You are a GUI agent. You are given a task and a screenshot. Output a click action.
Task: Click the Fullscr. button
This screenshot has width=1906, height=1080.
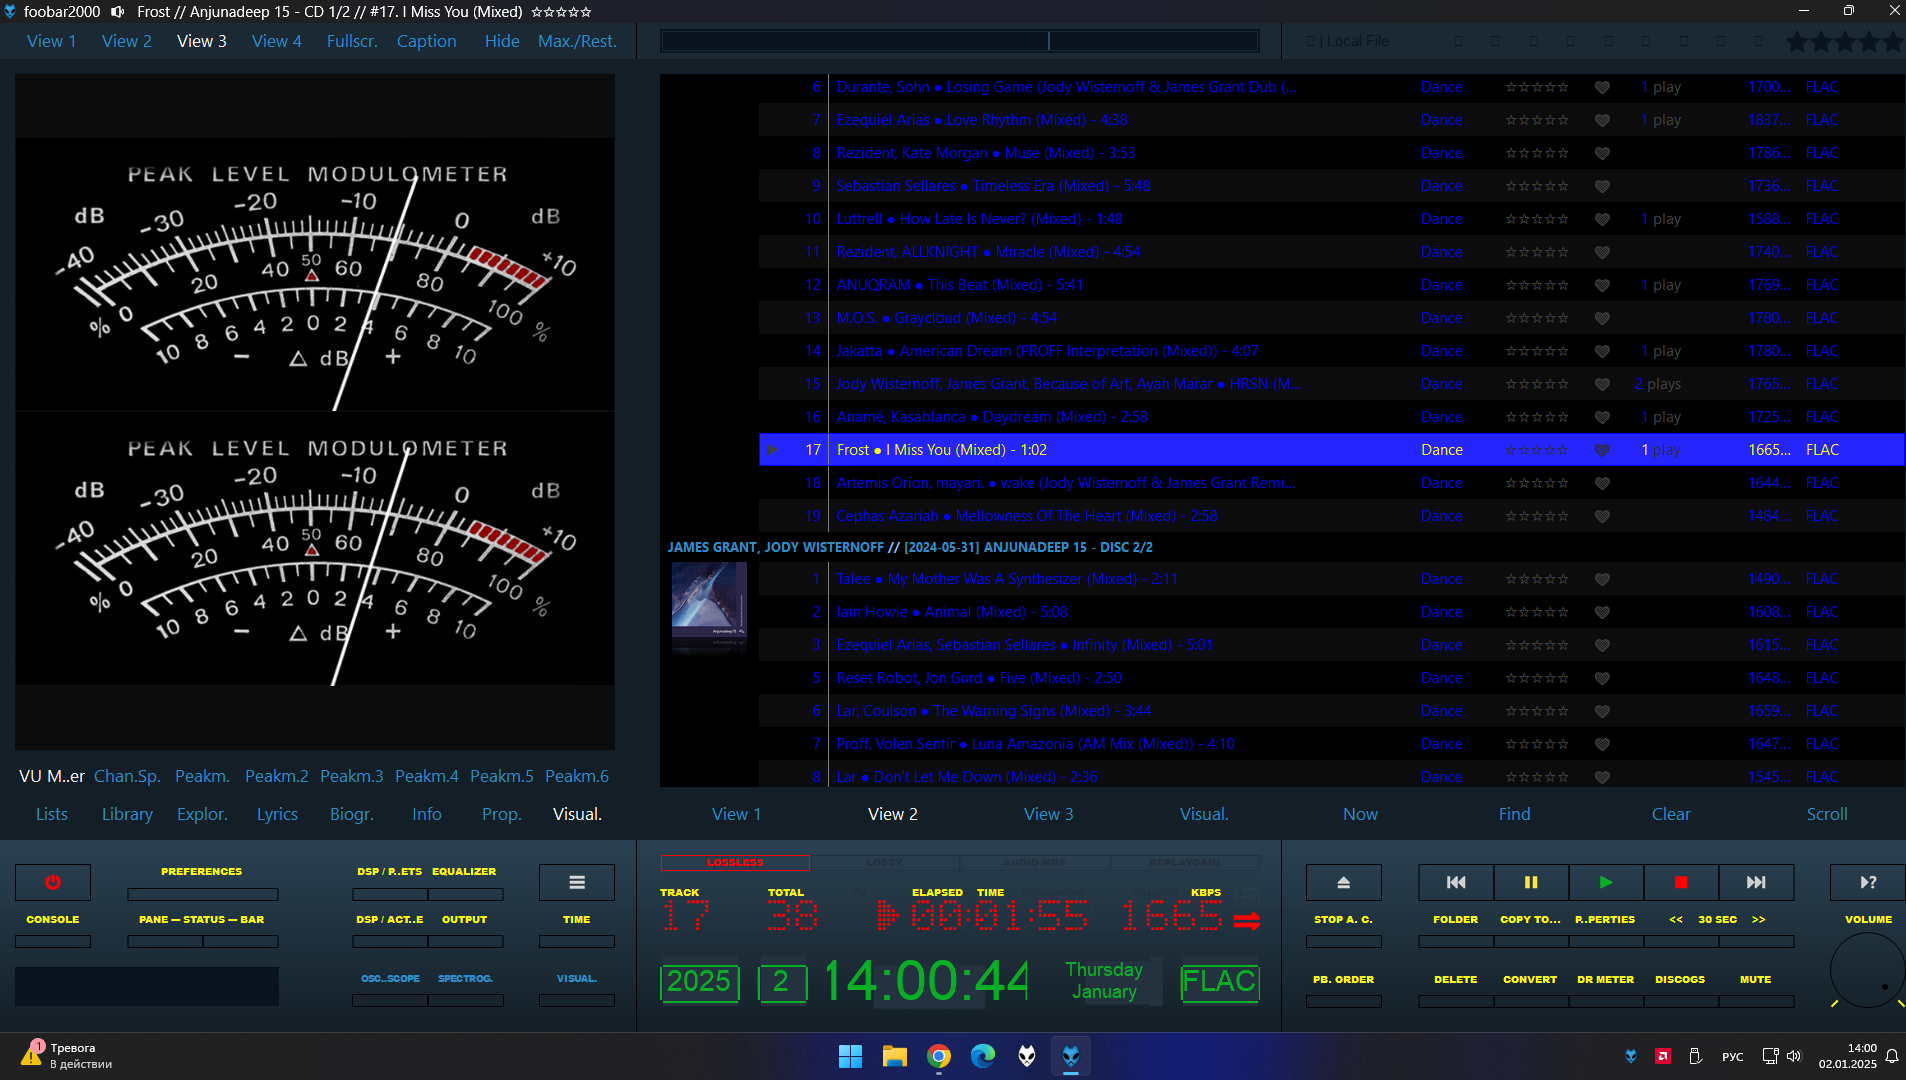pos(352,41)
